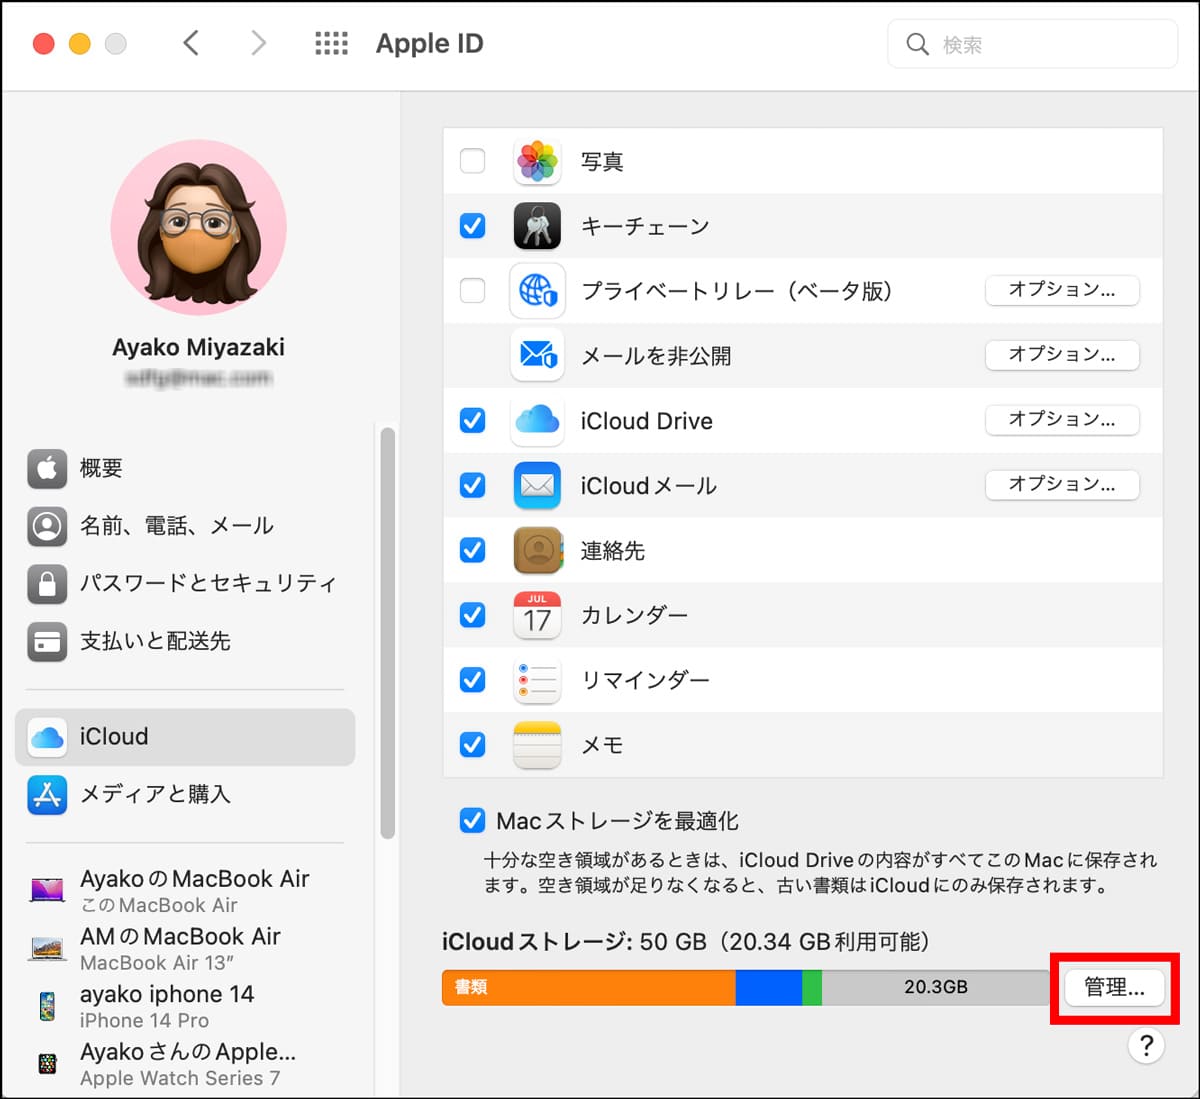Click the Memoji profile picture
This screenshot has height=1099, width=1200.
[x=198, y=228]
